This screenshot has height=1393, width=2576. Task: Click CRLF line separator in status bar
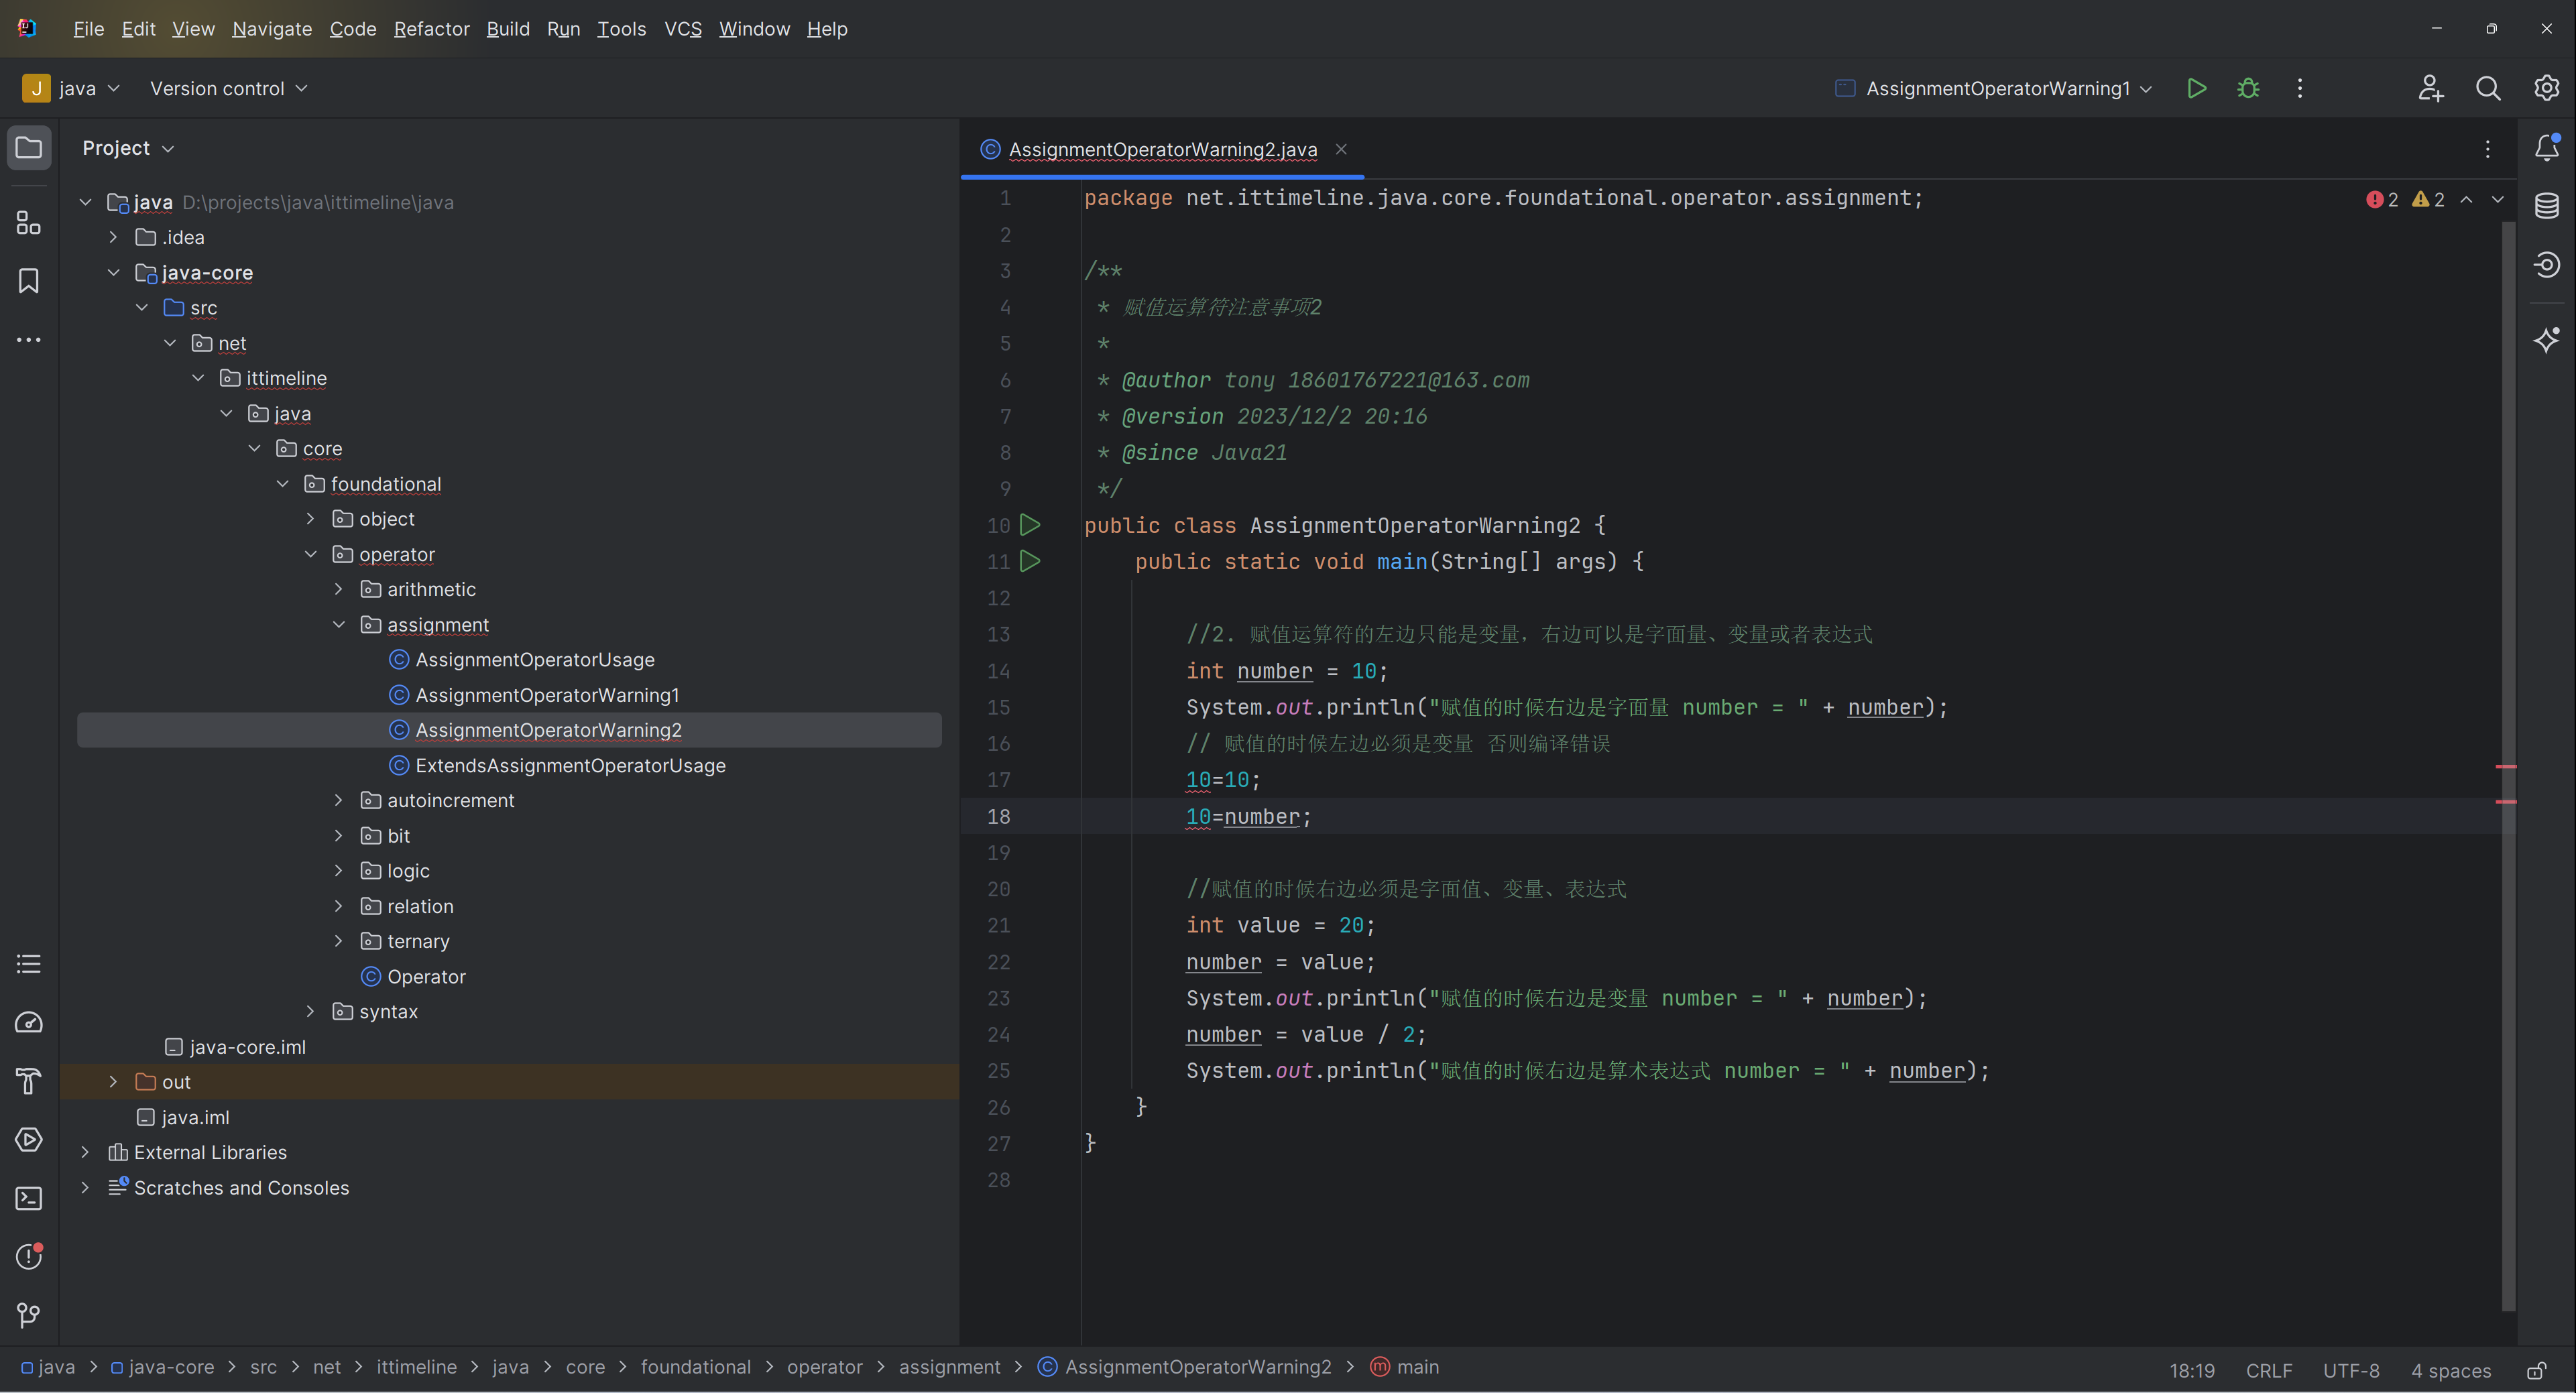coord(2269,1370)
